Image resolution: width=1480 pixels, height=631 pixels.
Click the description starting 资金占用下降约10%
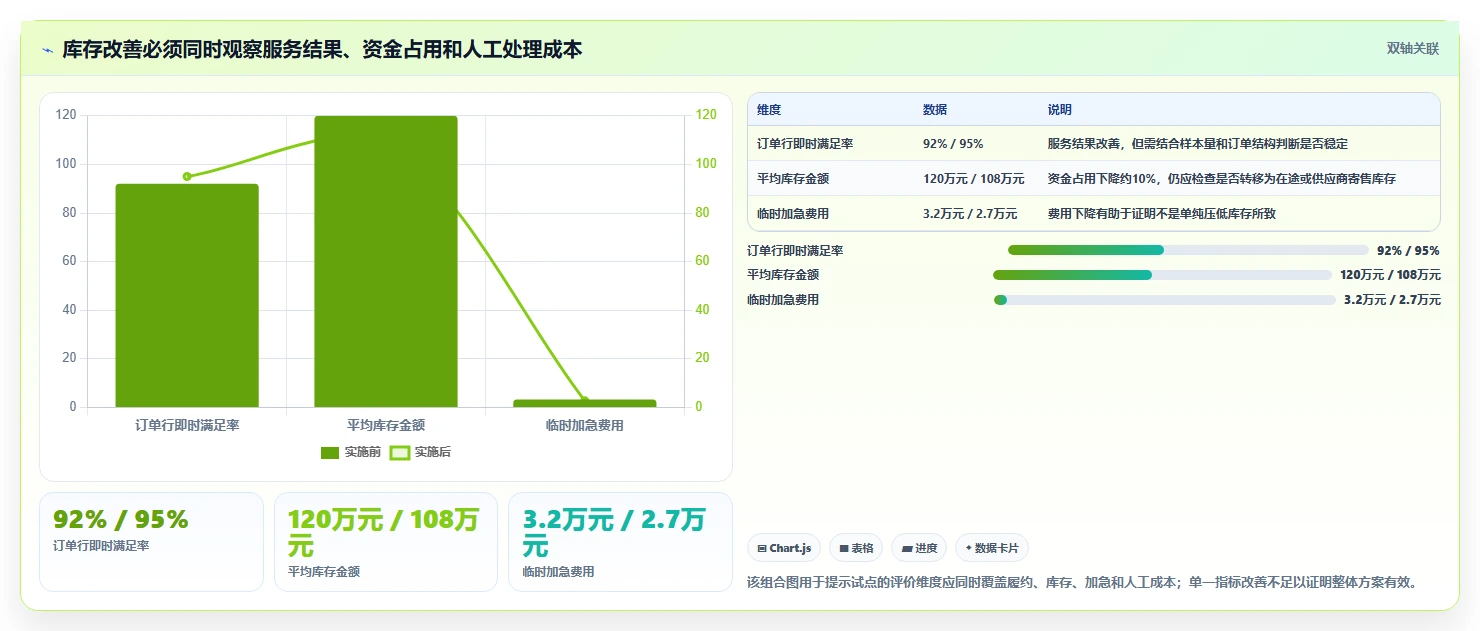(x=1221, y=179)
